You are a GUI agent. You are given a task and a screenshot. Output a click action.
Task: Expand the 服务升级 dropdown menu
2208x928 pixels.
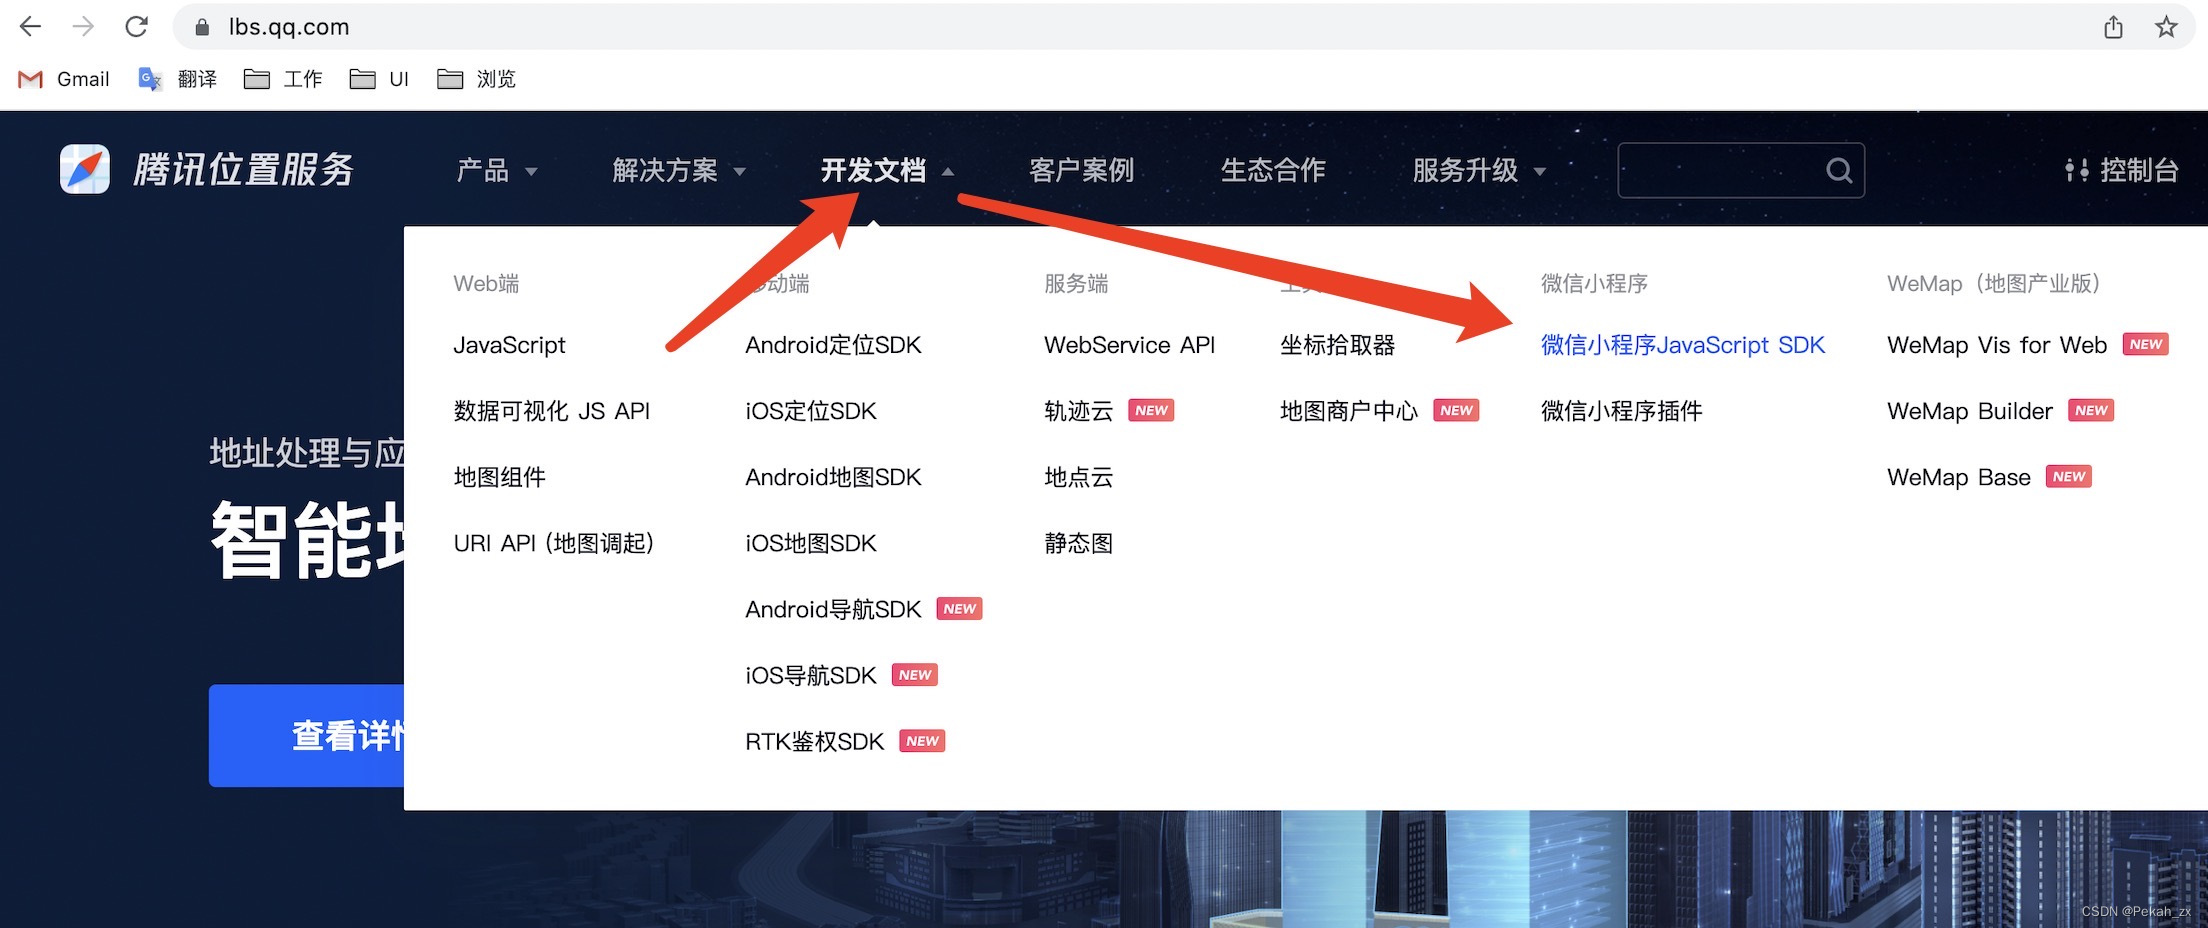[1479, 171]
